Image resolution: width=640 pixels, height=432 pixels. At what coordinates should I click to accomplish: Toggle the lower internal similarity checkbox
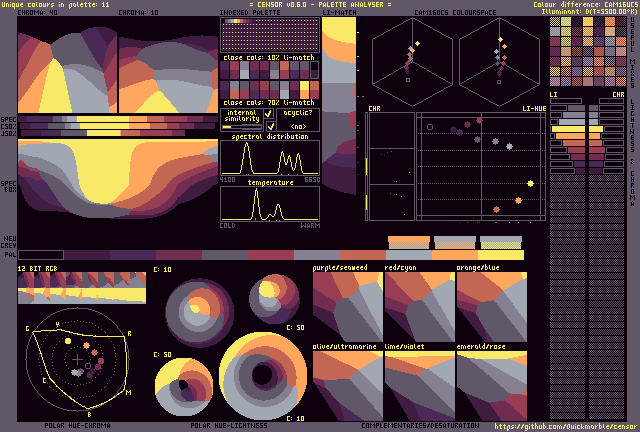(x=269, y=127)
